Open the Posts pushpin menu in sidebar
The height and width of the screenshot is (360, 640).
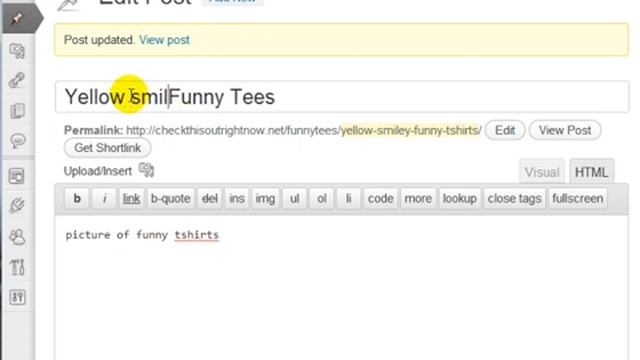[18, 18]
